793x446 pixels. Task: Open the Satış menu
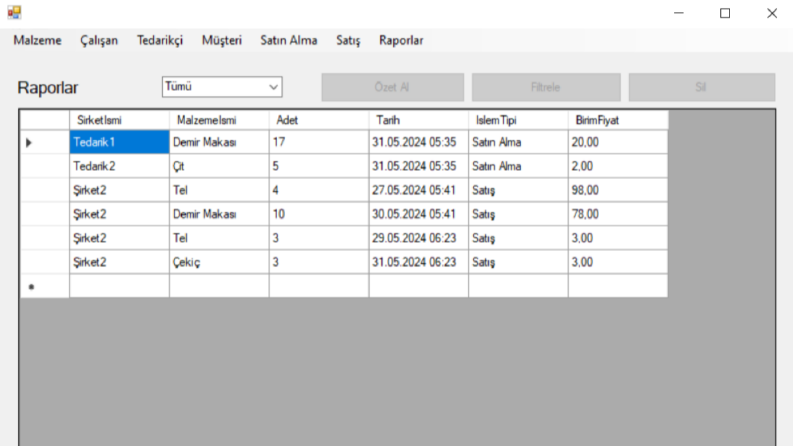click(348, 40)
